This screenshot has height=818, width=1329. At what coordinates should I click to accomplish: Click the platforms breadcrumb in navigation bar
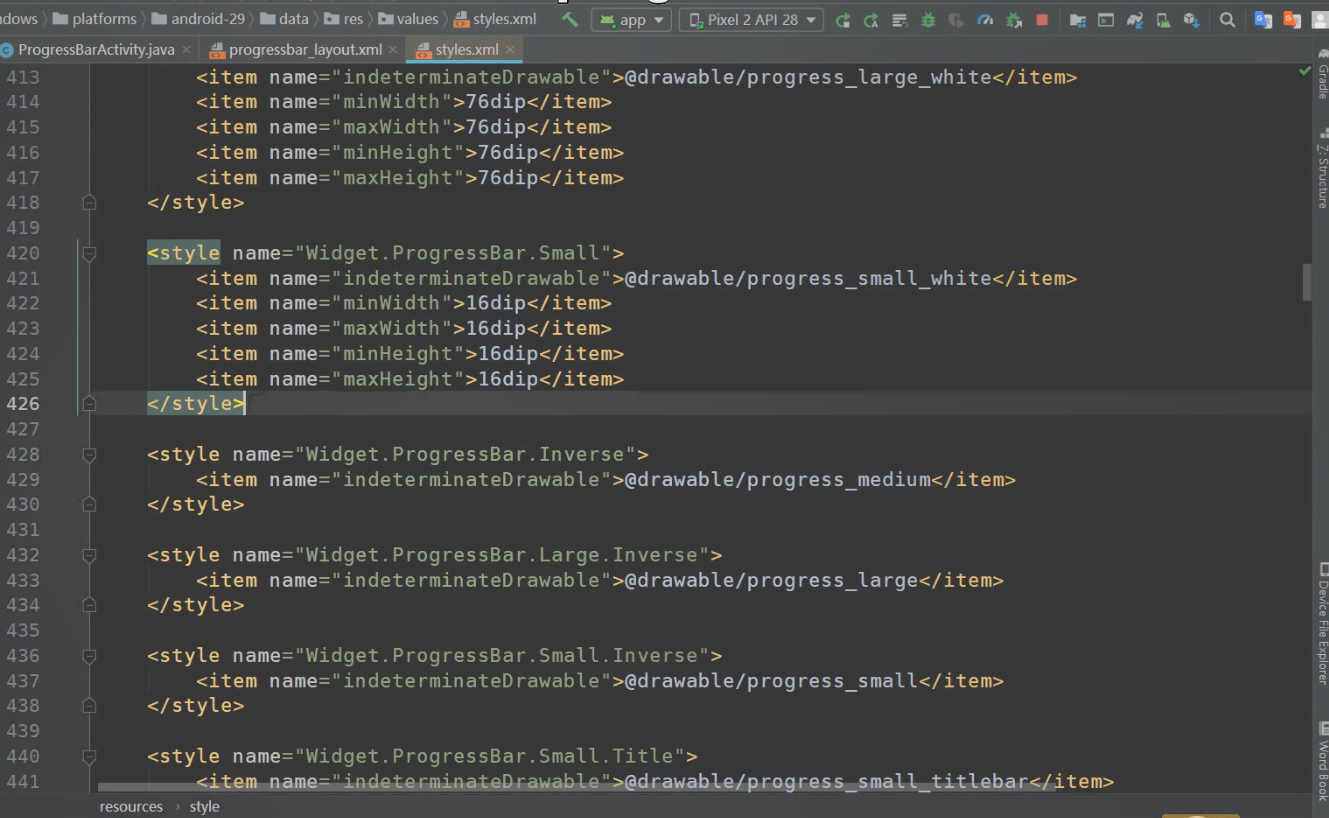point(94,19)
